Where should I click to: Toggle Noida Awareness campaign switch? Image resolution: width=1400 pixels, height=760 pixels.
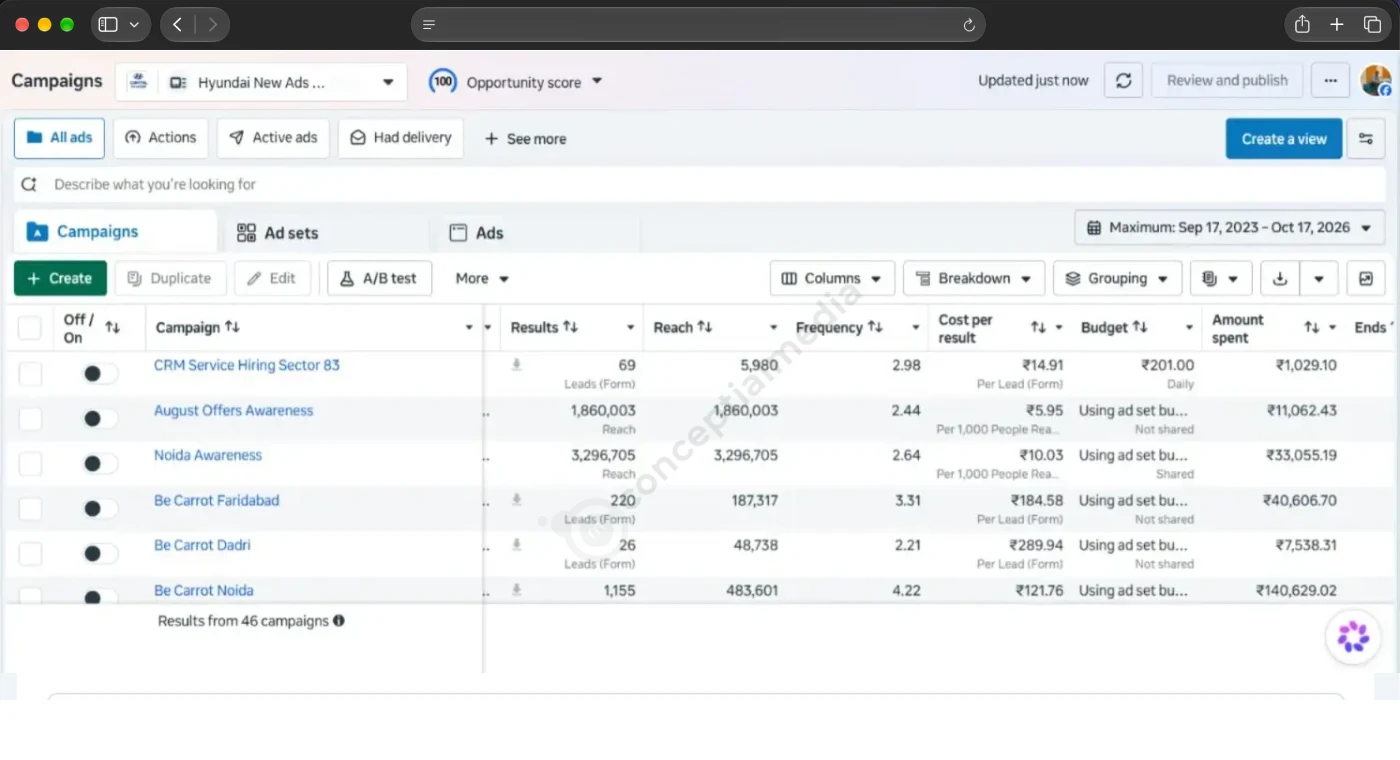99,464
